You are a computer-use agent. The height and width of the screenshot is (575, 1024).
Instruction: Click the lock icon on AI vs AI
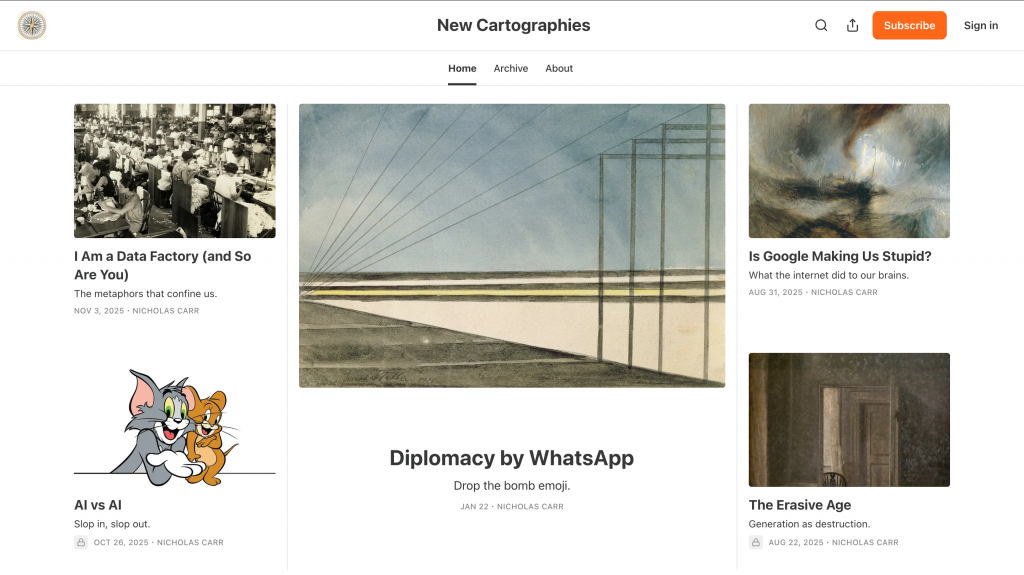[x=81, y=542]
